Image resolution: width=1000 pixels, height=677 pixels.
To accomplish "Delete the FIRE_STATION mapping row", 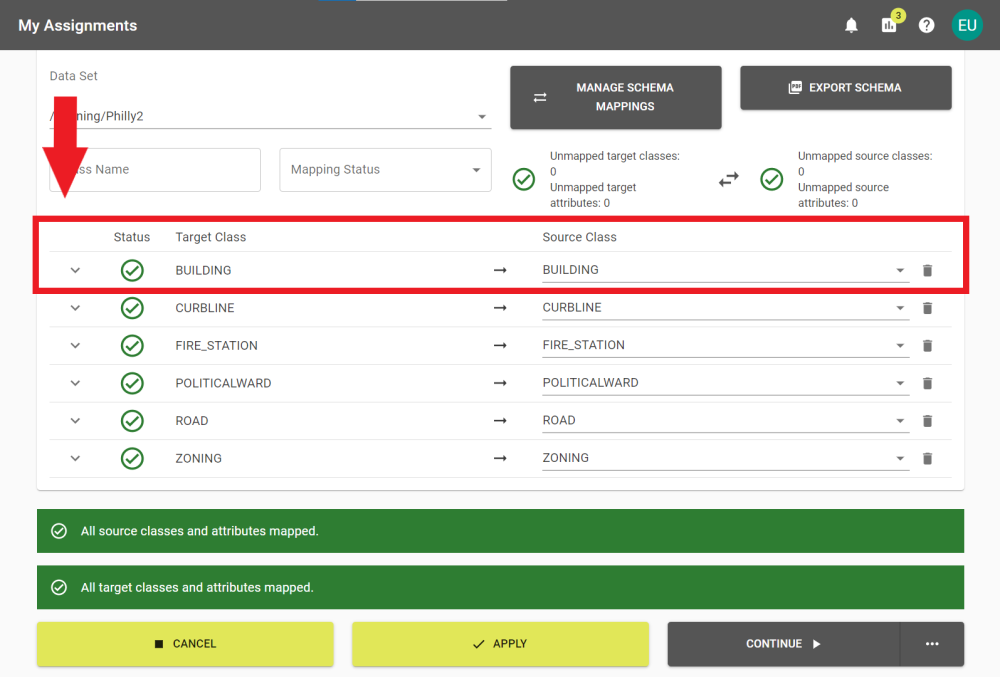I will pos(927,346).
